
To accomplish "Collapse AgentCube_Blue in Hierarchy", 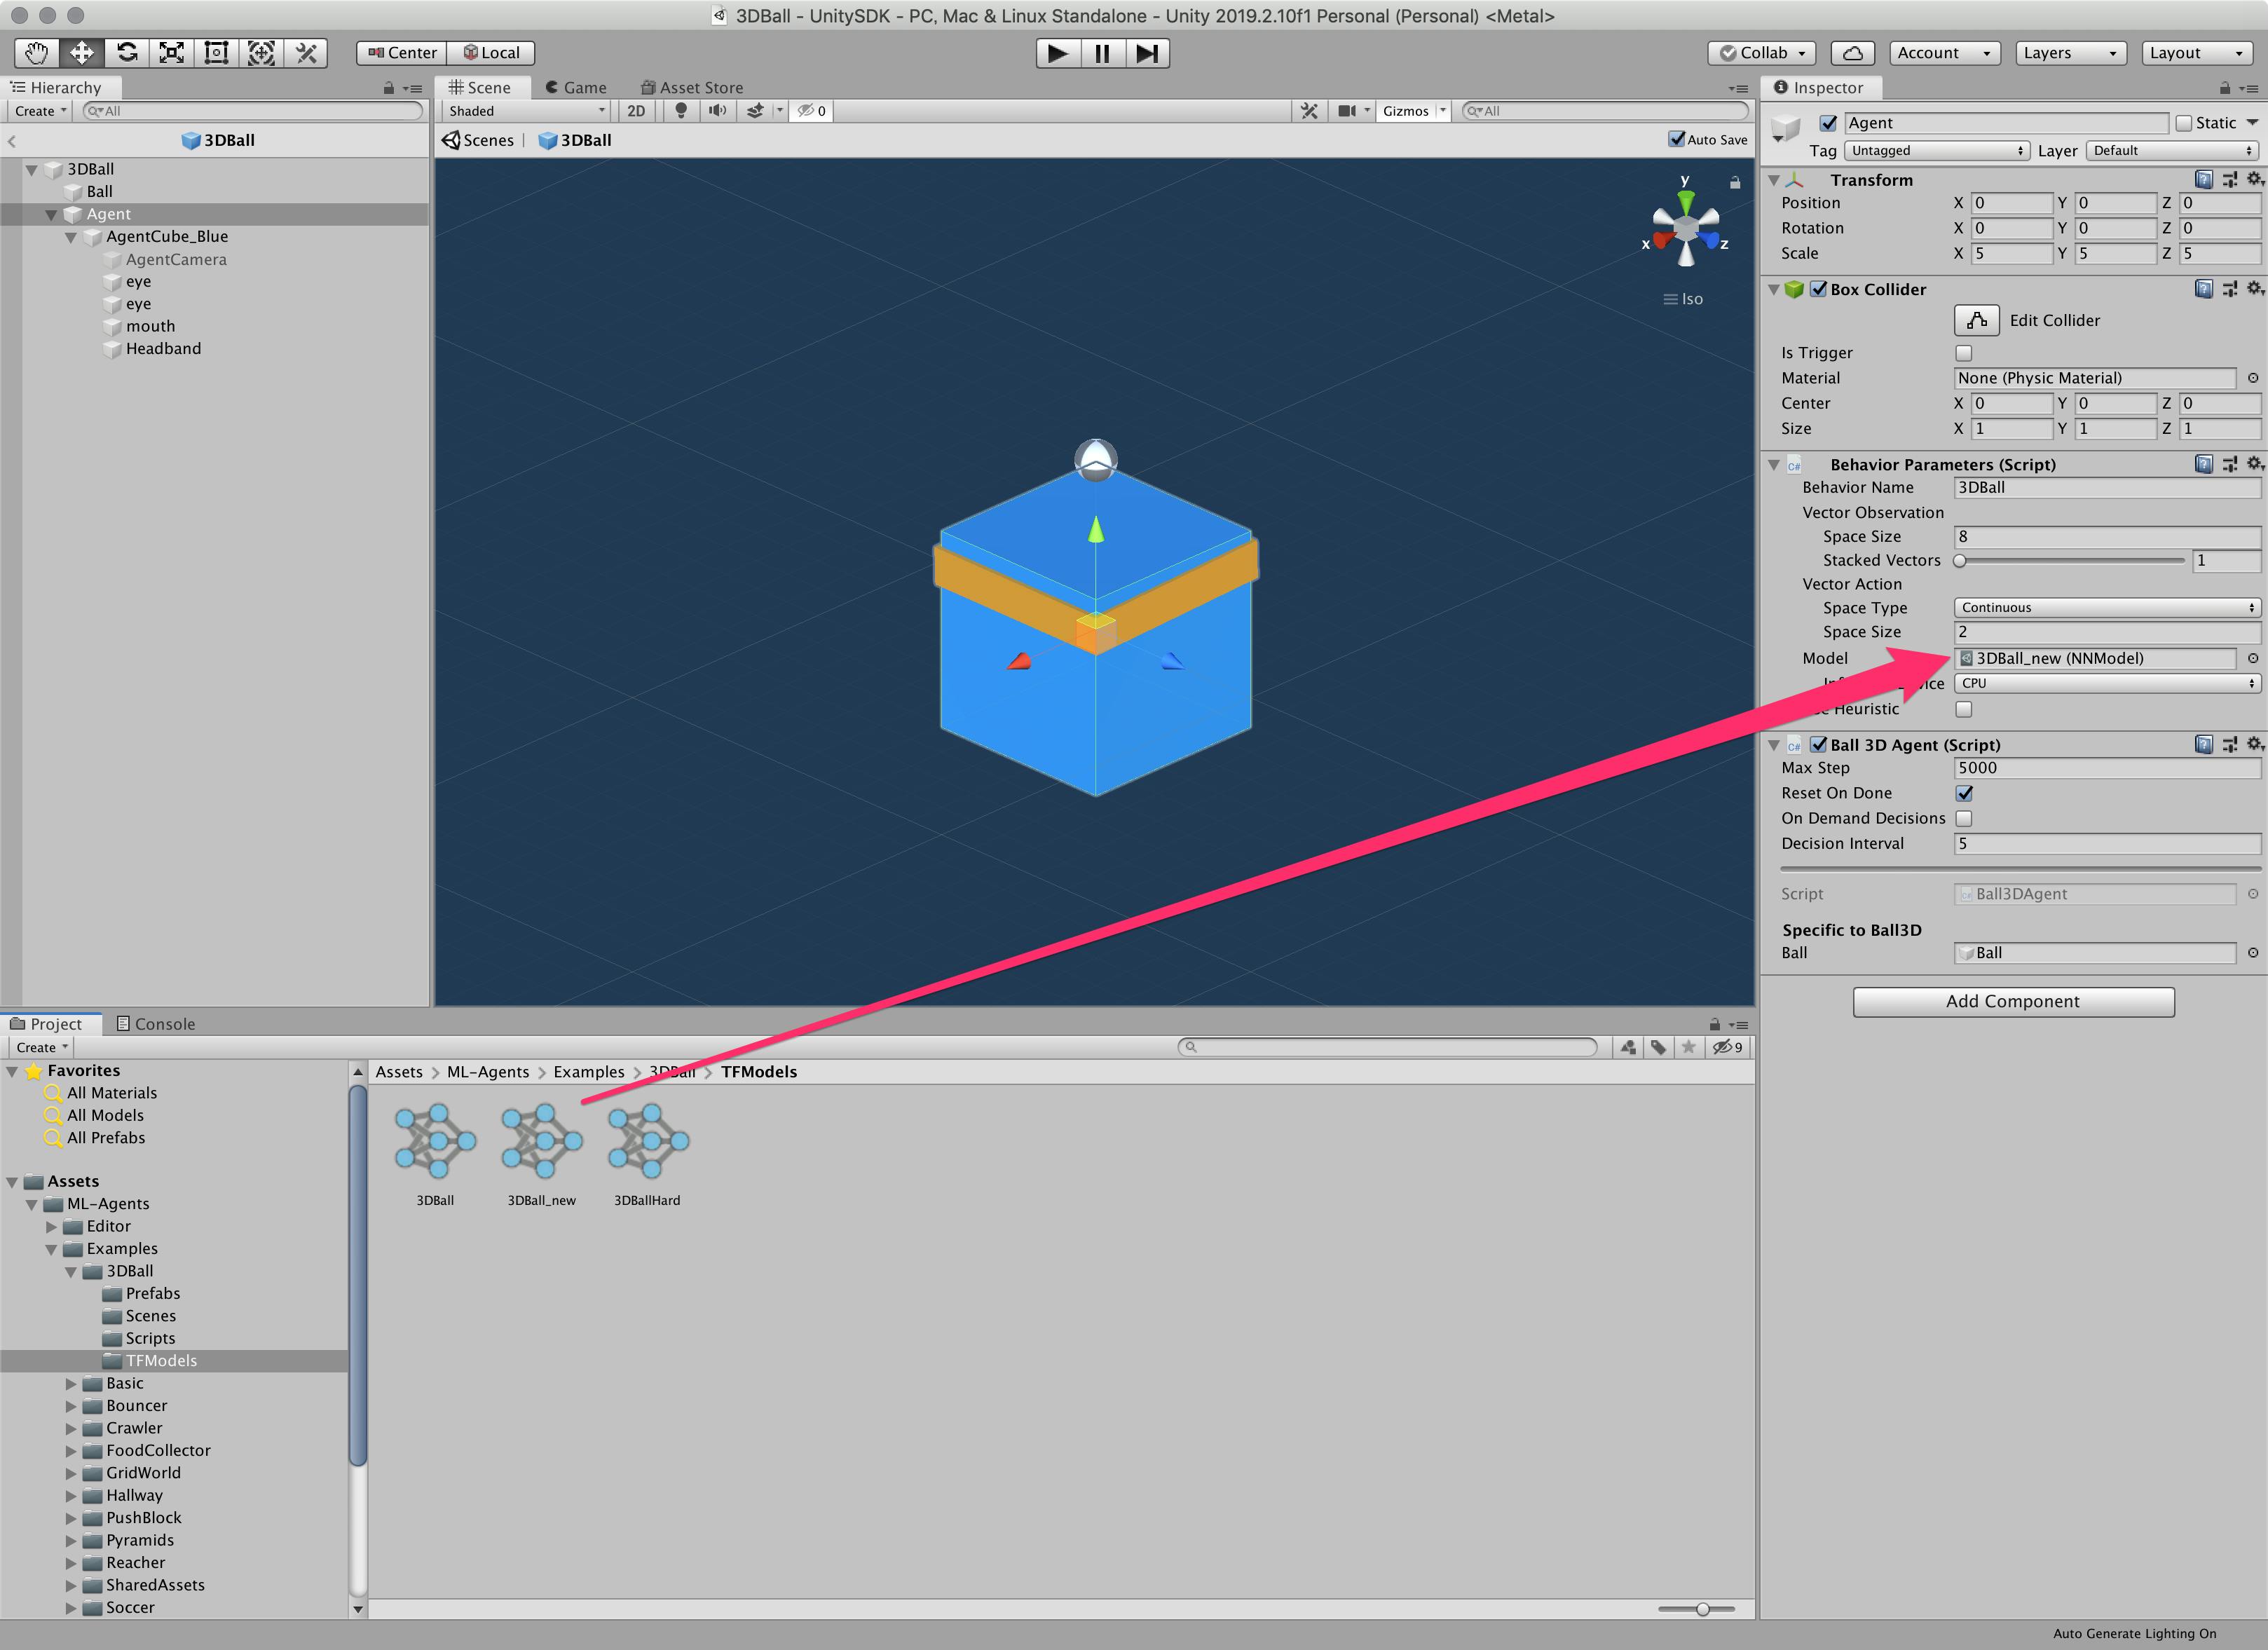I will 71,237.
